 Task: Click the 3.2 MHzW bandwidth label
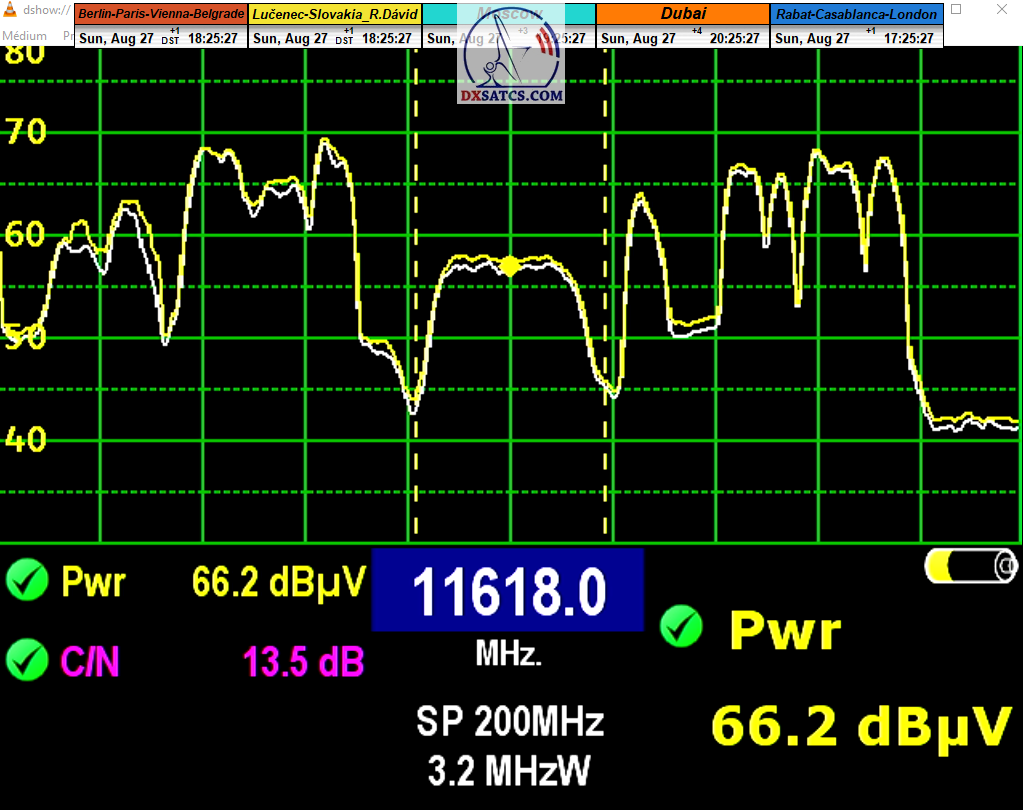(509, 770)
